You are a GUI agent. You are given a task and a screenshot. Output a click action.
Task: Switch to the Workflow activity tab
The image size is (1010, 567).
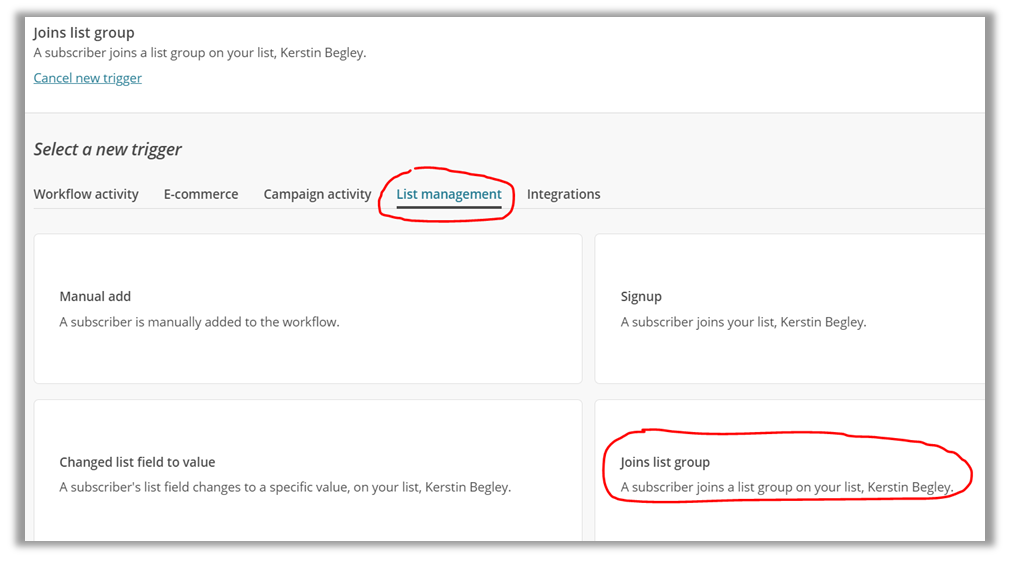(86, 194)
